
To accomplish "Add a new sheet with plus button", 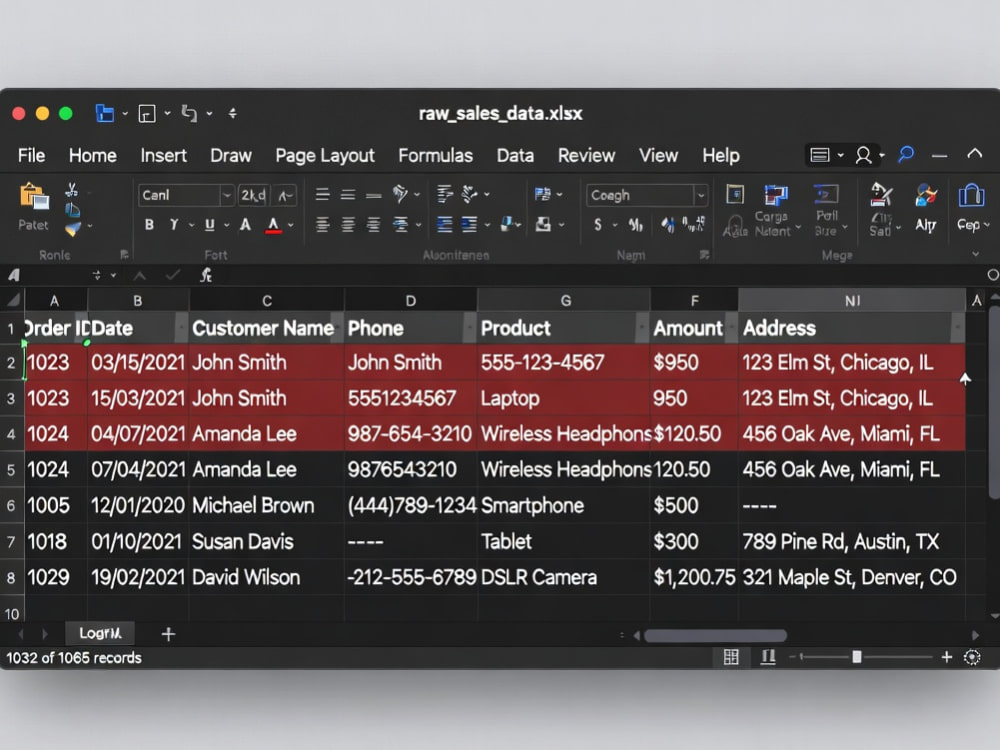I will point(168,634).
